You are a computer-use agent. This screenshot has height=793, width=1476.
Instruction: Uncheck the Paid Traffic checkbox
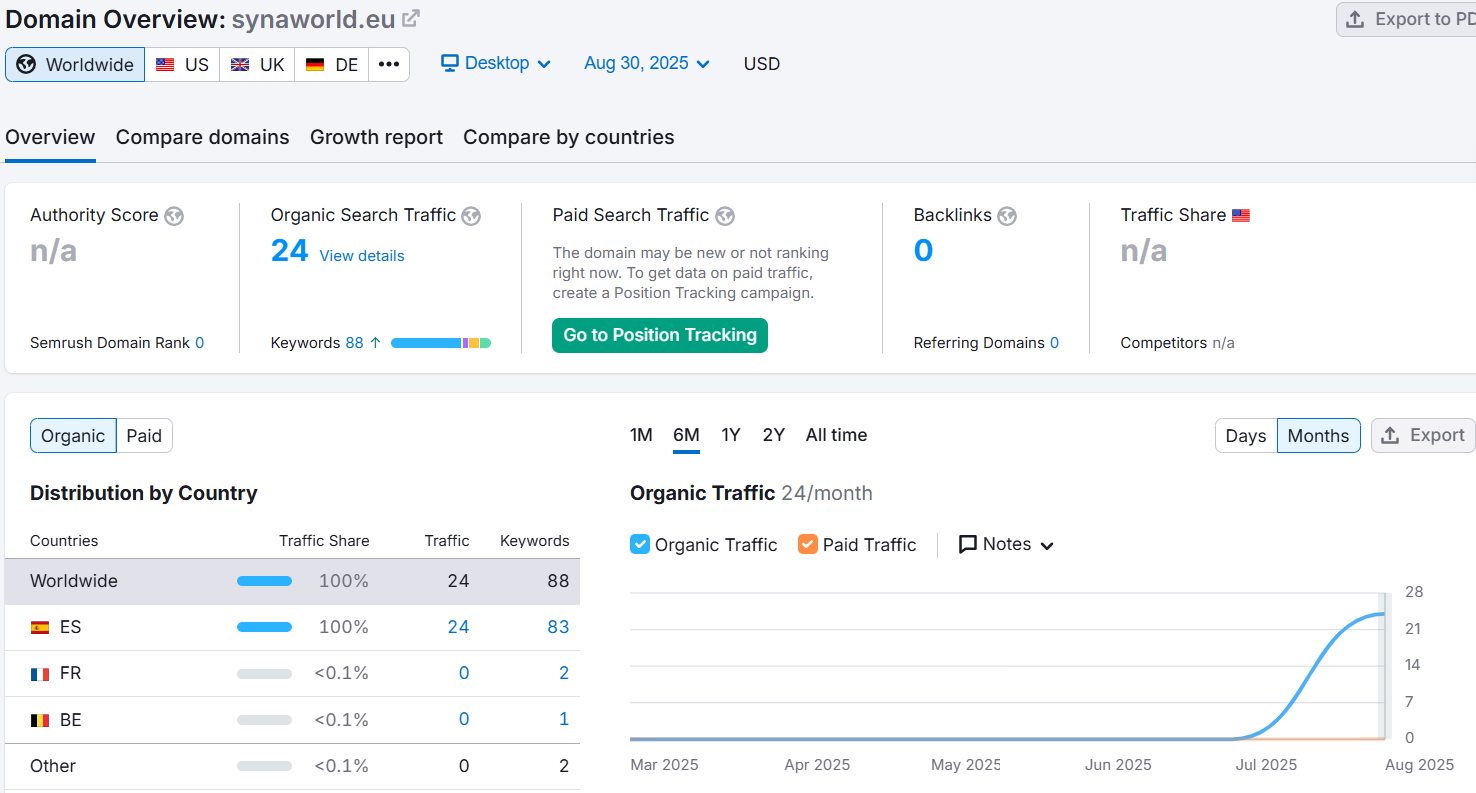pyautogui.click(x=808, y=544)
